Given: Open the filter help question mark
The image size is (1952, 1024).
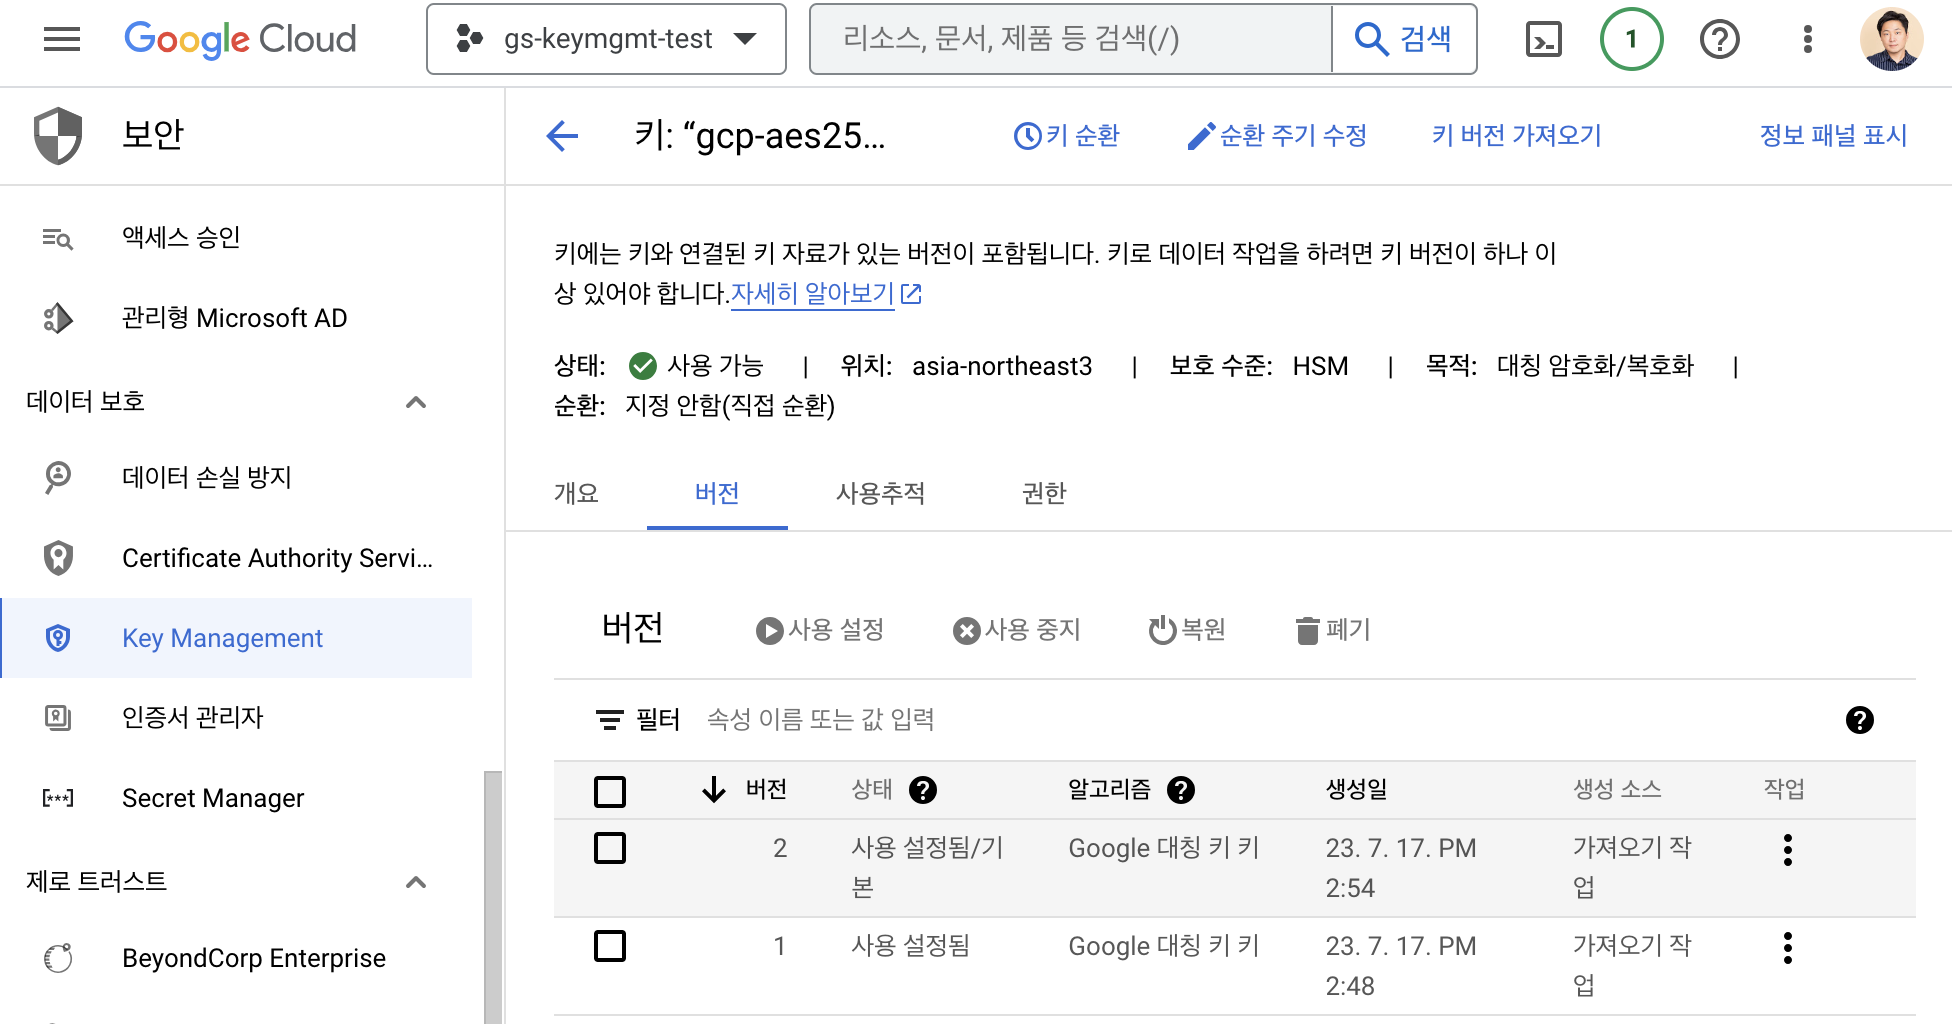Looking at the screenshot, I should click(1860, 720).
